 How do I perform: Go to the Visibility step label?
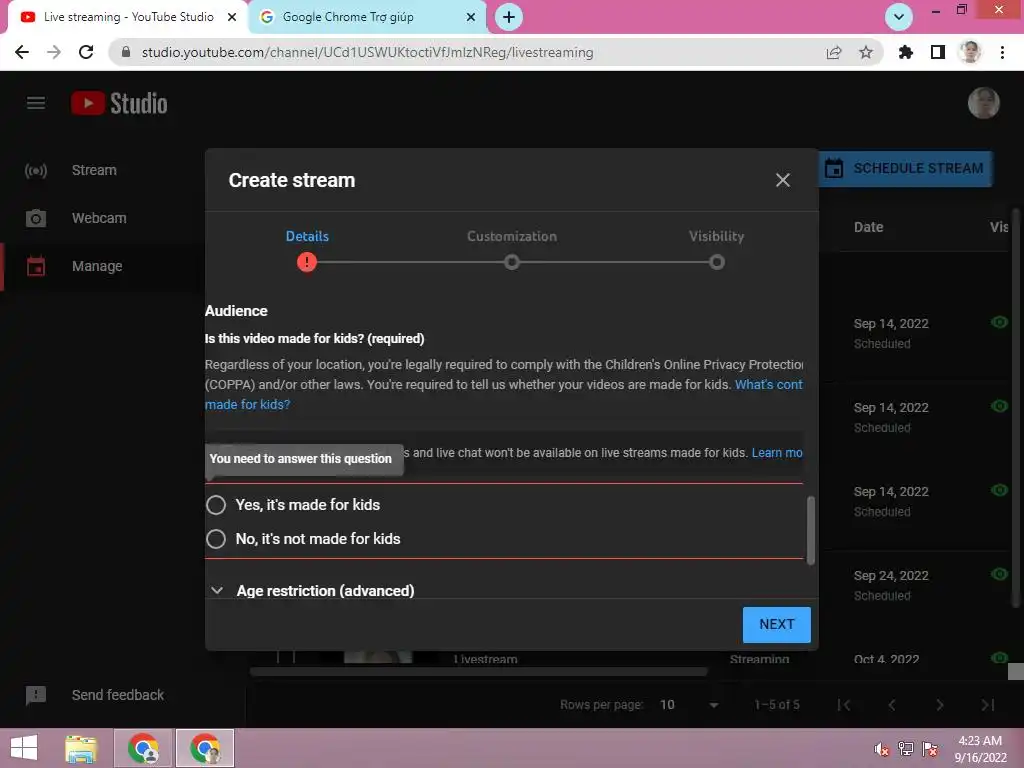[716, 236]
